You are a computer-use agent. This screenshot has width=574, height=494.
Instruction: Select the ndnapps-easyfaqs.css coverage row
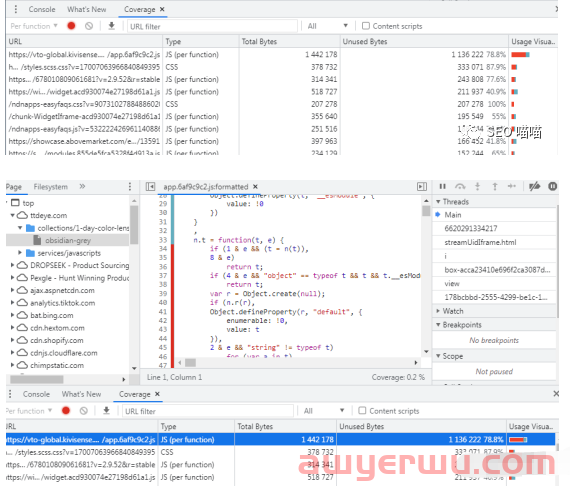coord(282,104)
